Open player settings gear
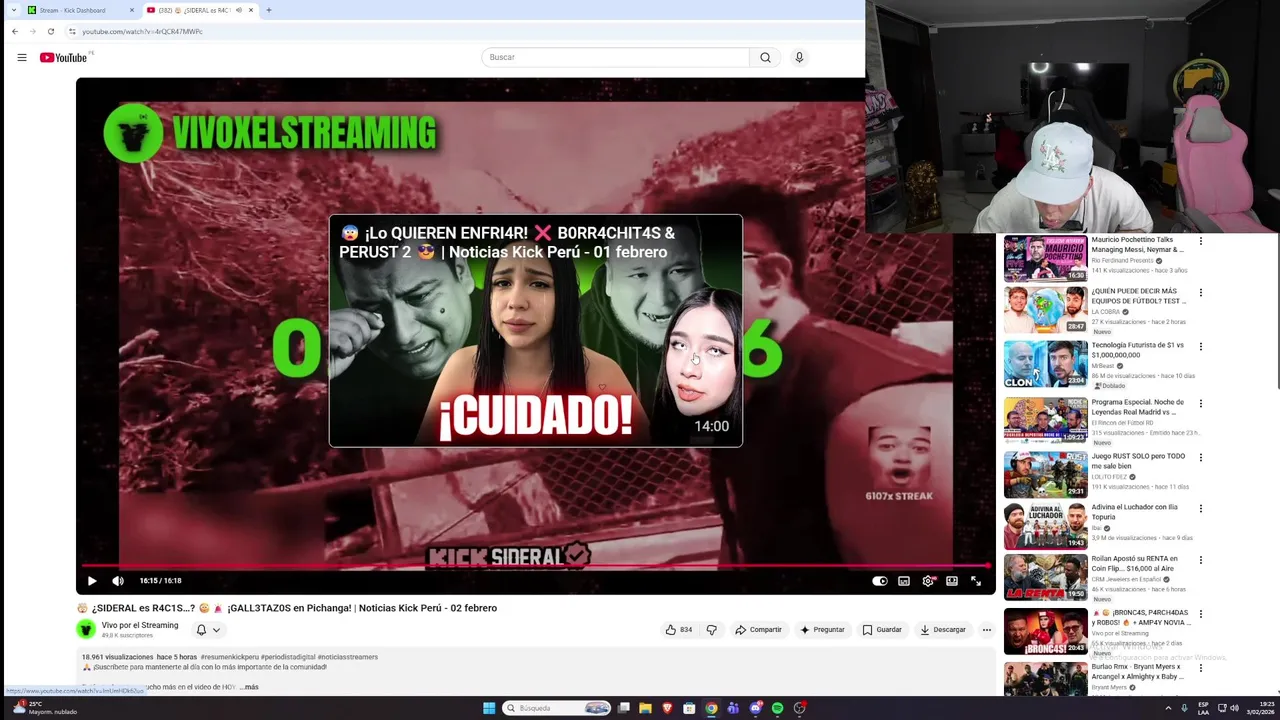The width and height of the screenshot is (1280, 720). click(928, 581)
